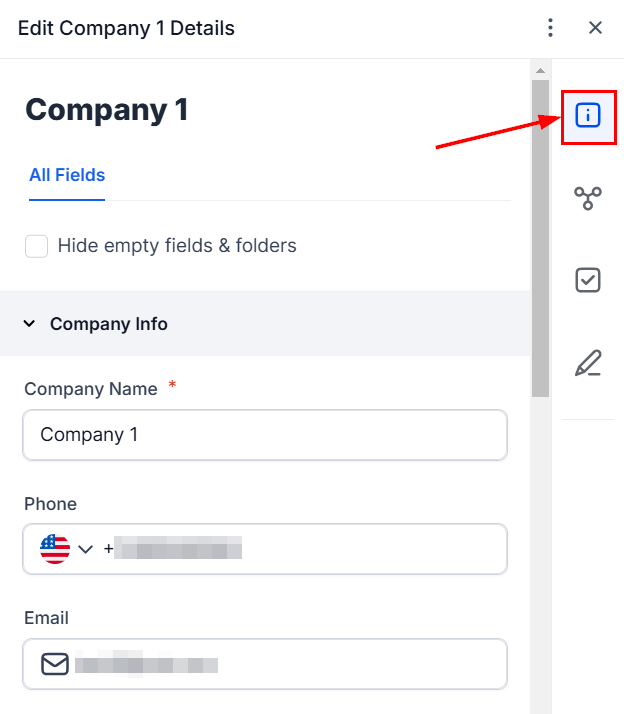The width and height of the screenshot is (624, 714).
Task: Enable Hide empty fields & folders checkbox
Action: pyautogui.click(x=37, y=246)
